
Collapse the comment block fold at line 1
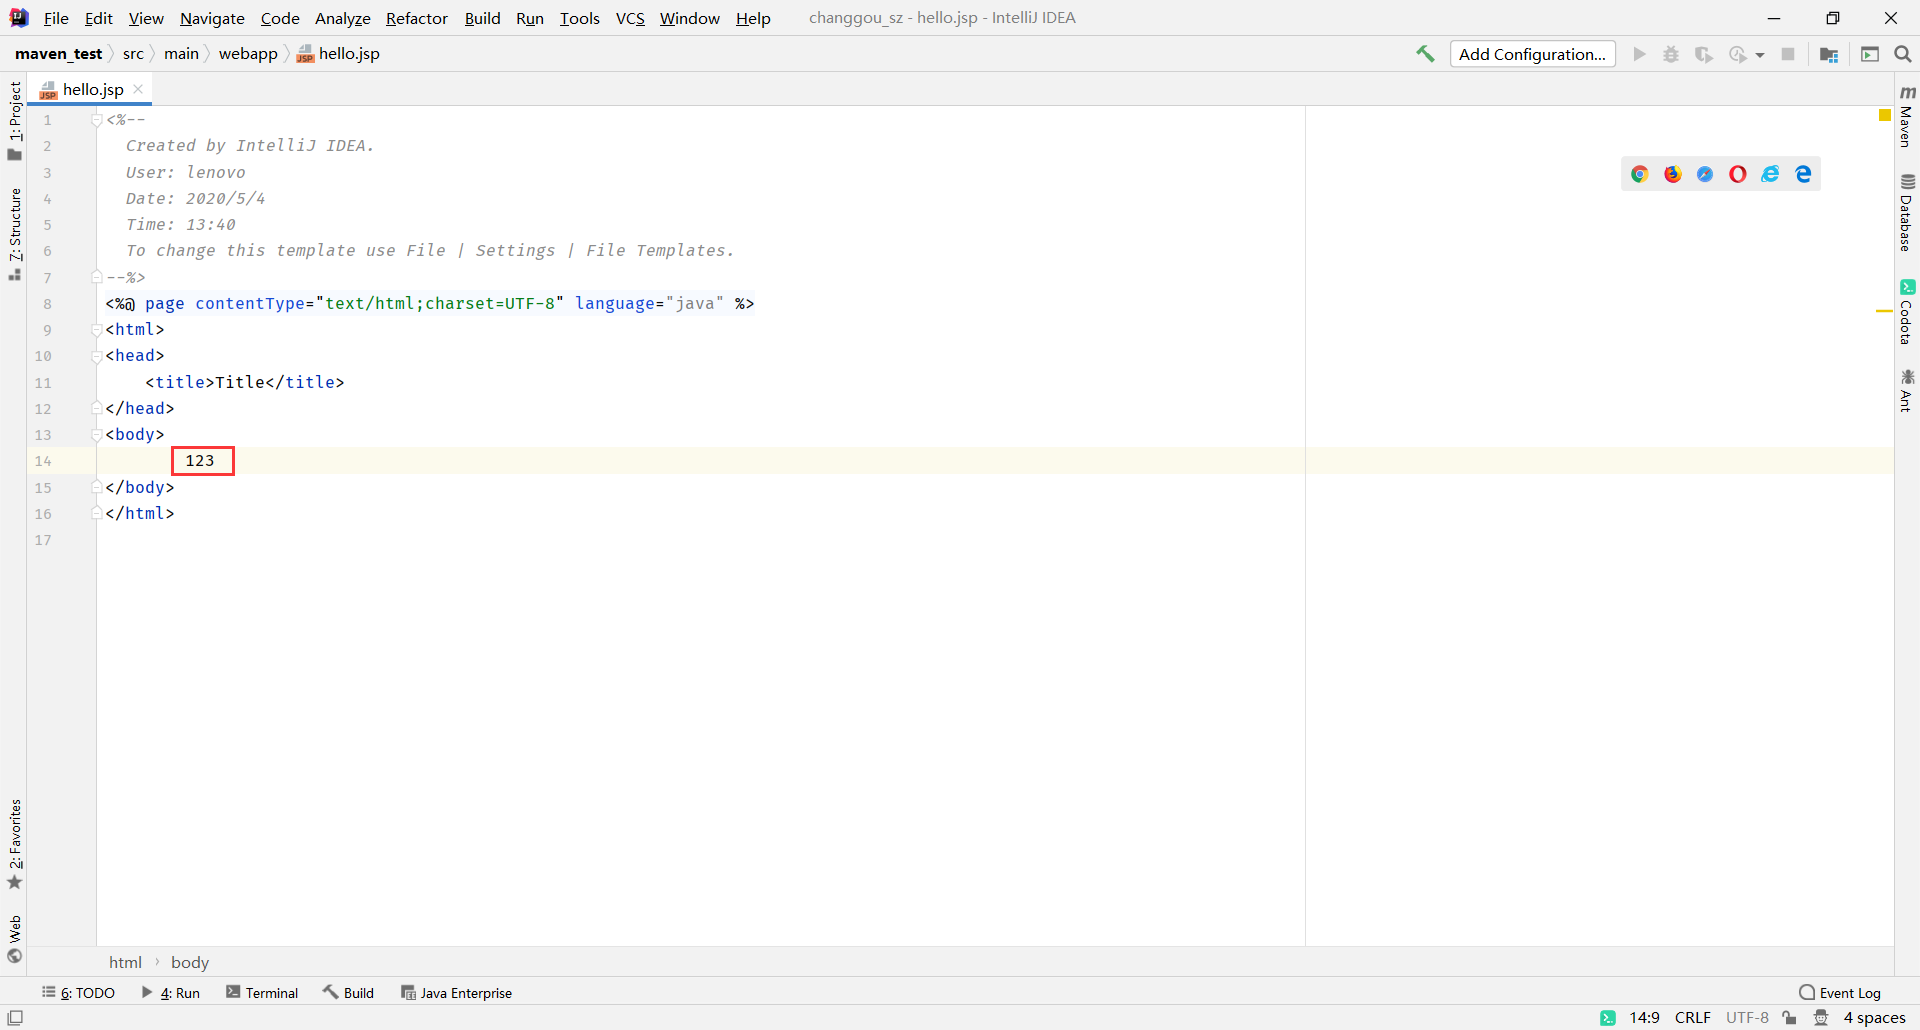click(97, 120)
